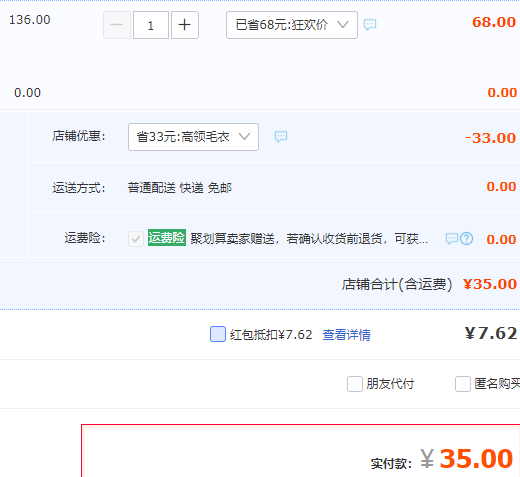Click the chevron arrow in 狂欢价 dropdown
The image size is (520, 477).
(x=343, y=24)
